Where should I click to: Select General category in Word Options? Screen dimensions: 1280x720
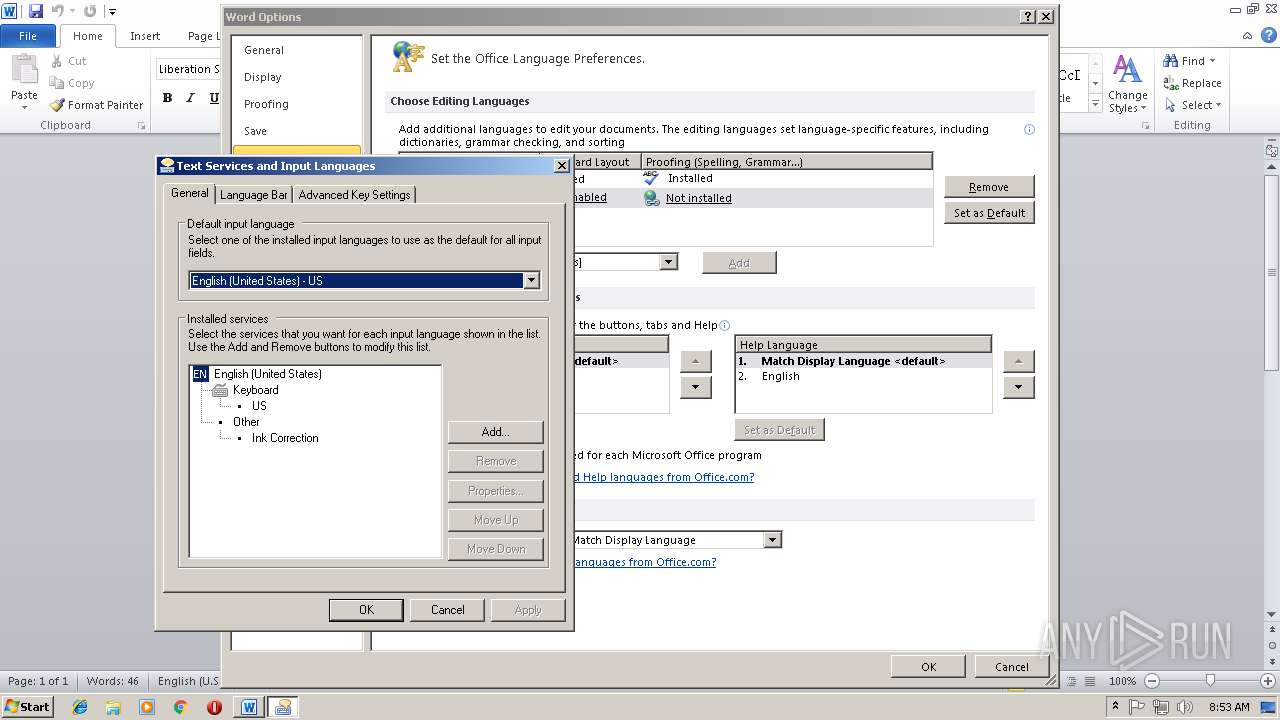click(x=264, y=50)
